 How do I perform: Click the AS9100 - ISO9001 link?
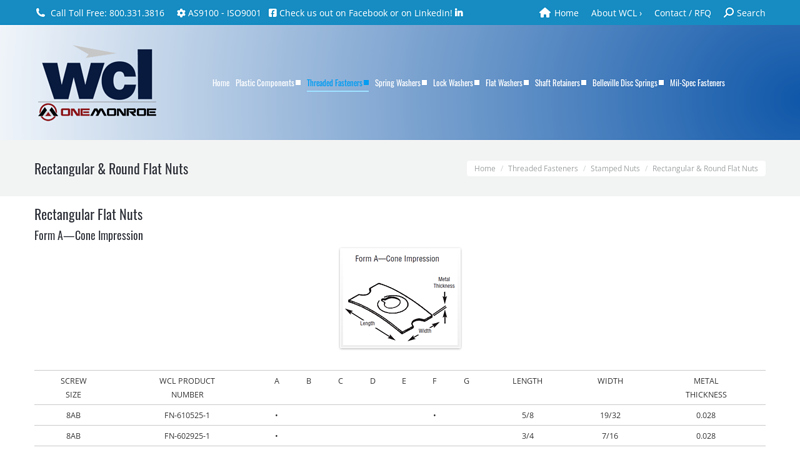224,13
